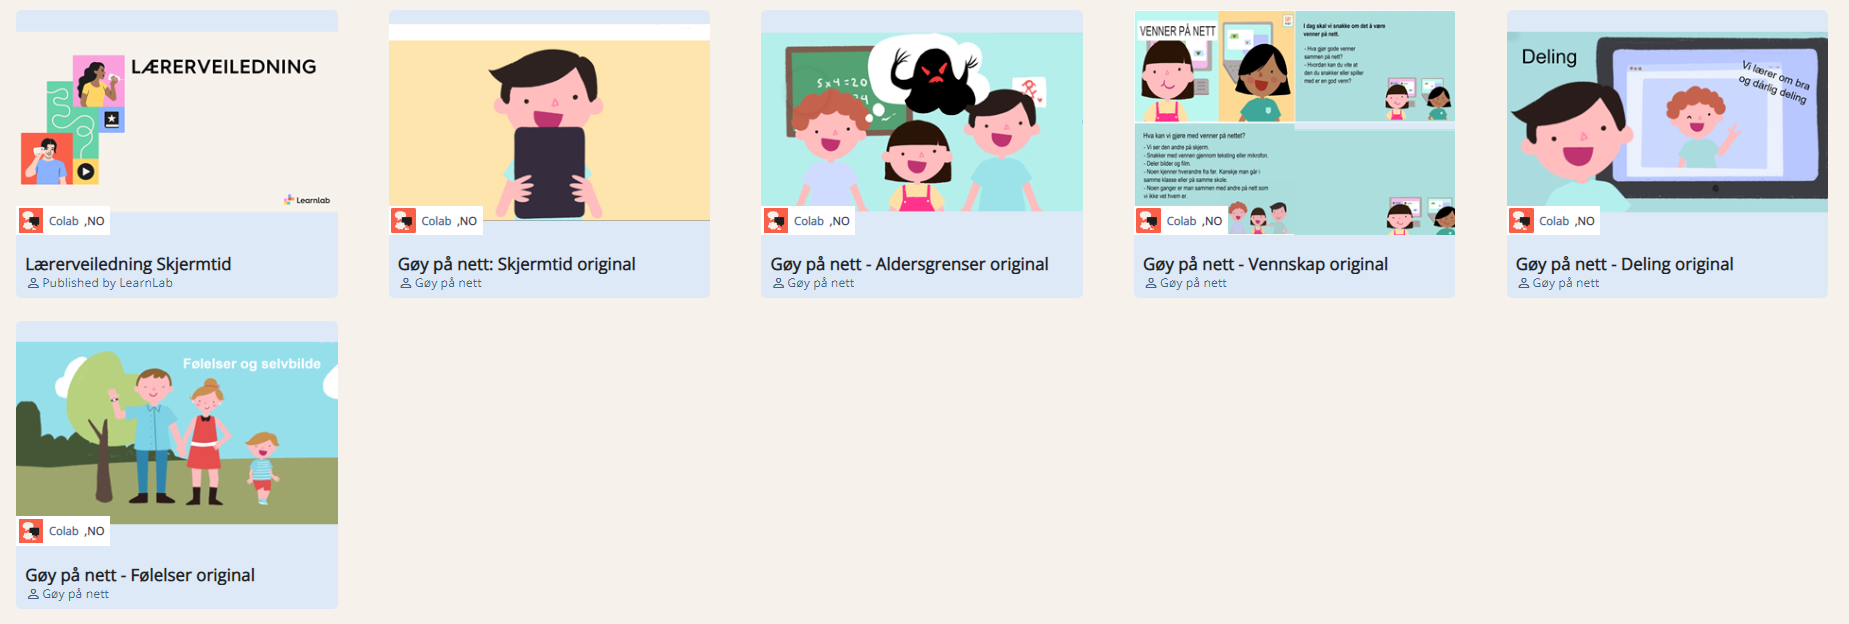1849x624 pixels.
Task: Click the title Gøy på nett - Følelser original
Action: point(140,575)
